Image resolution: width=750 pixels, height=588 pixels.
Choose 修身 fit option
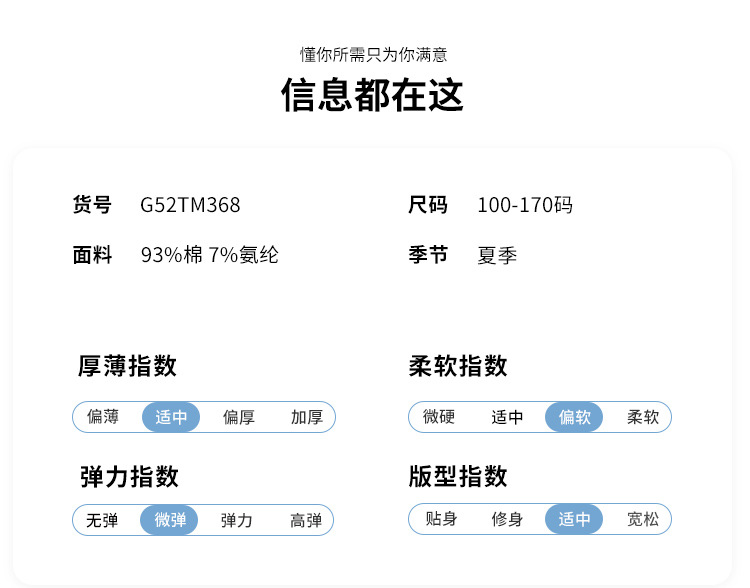[507, 519]
